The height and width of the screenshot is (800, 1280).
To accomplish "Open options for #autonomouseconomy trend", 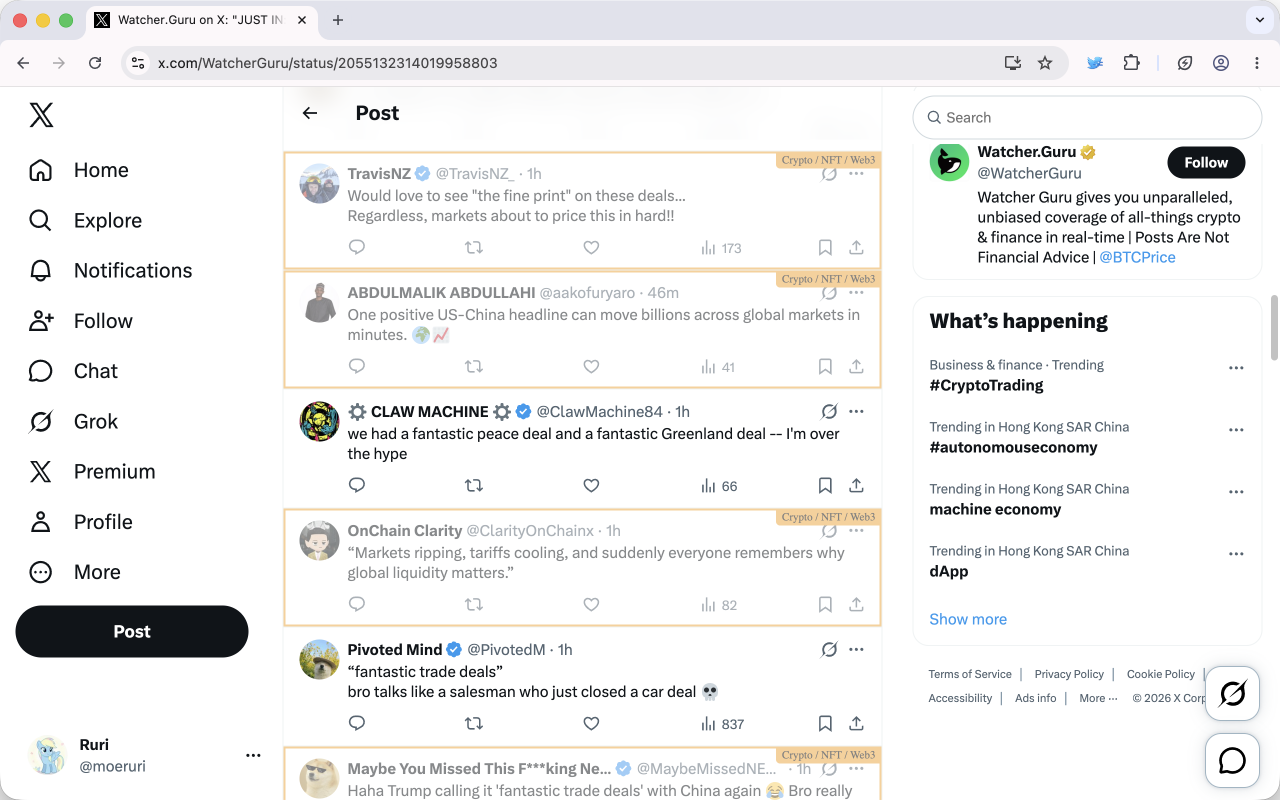I will pyautogui.click(x=1236, y=430).
